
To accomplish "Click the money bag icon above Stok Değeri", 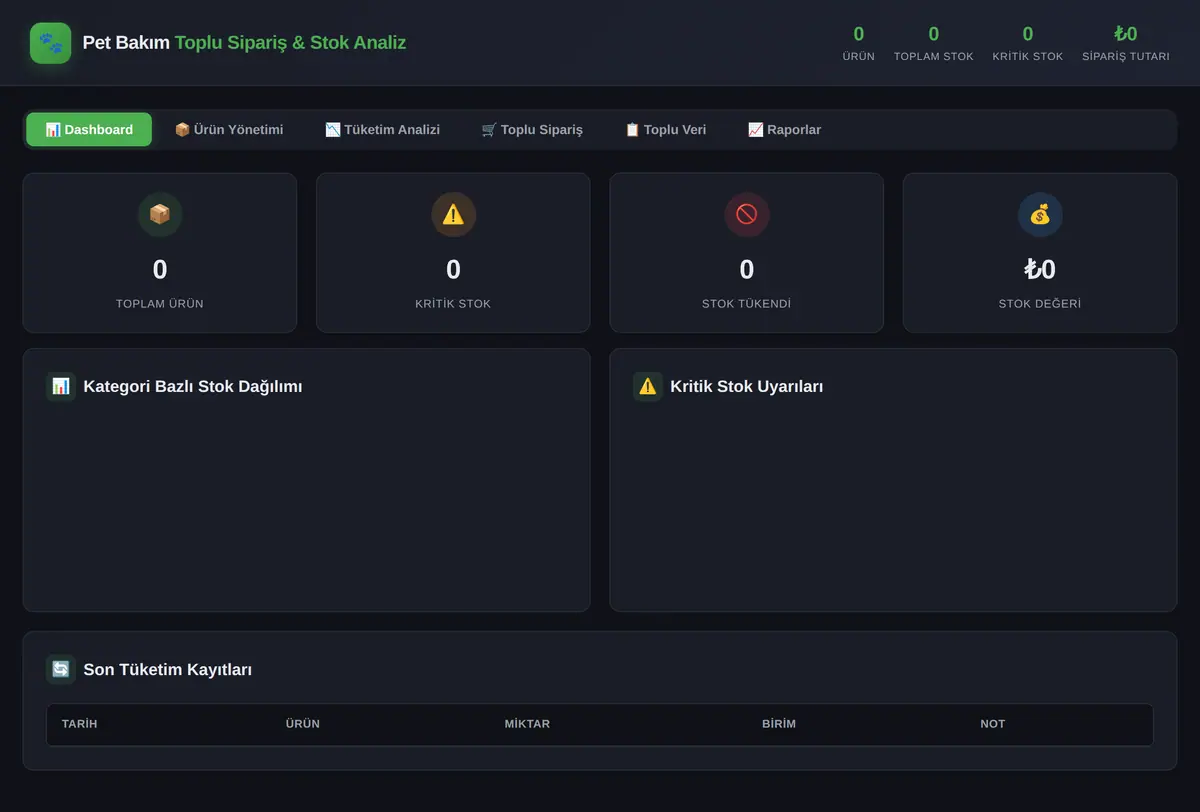I will 1040,214.
